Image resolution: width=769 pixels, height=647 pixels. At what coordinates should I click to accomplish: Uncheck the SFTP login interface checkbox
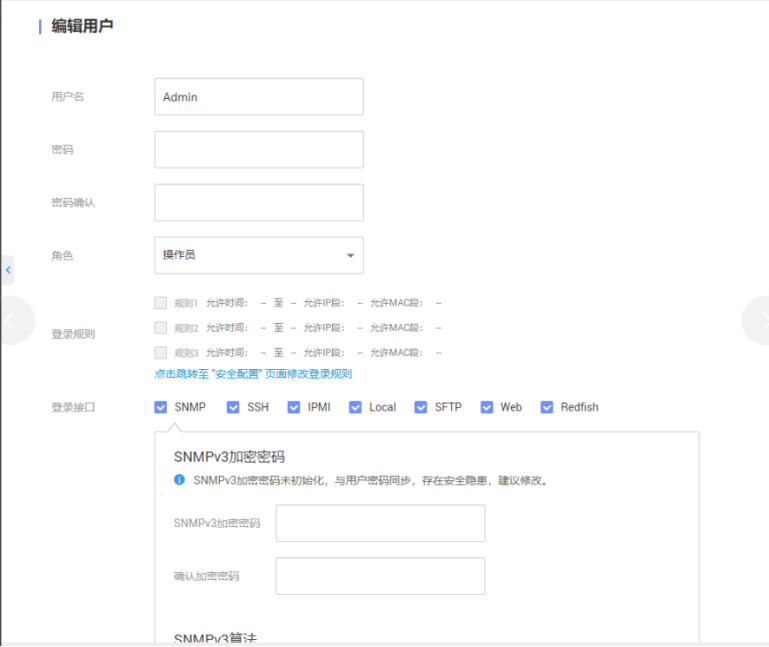point(421,407)
